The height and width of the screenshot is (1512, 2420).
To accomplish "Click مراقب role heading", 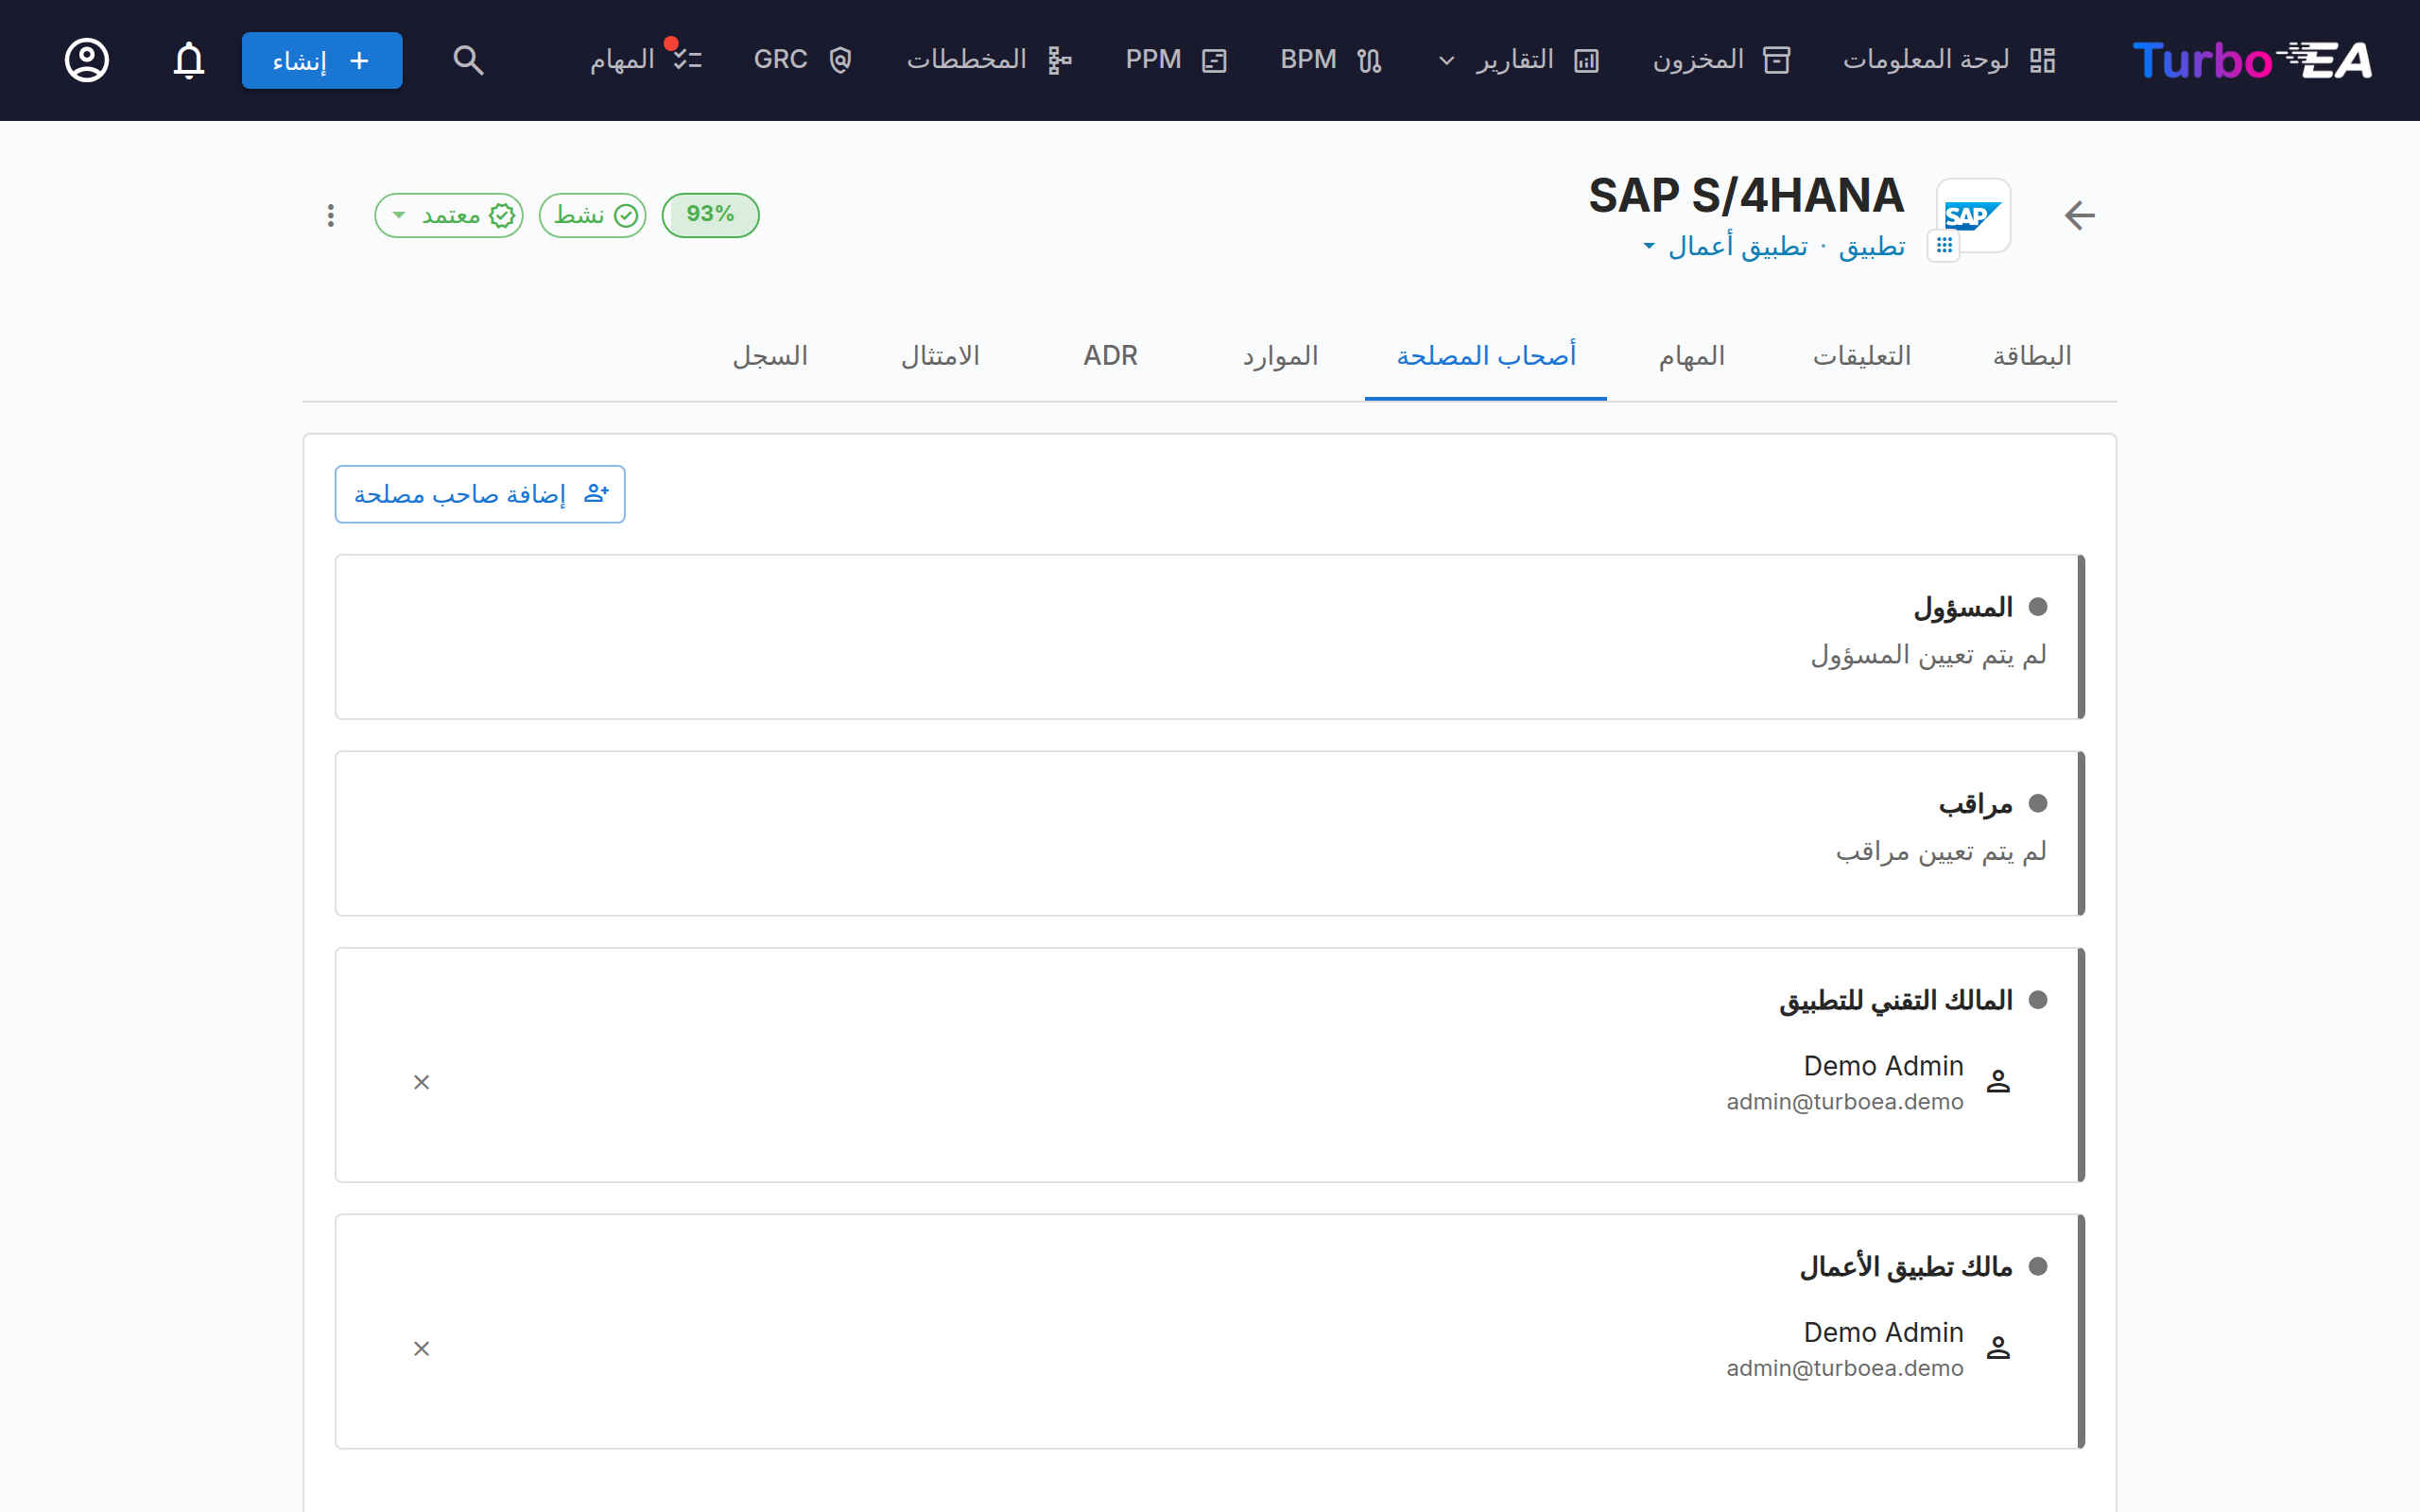I will [x=1976, y=804].
